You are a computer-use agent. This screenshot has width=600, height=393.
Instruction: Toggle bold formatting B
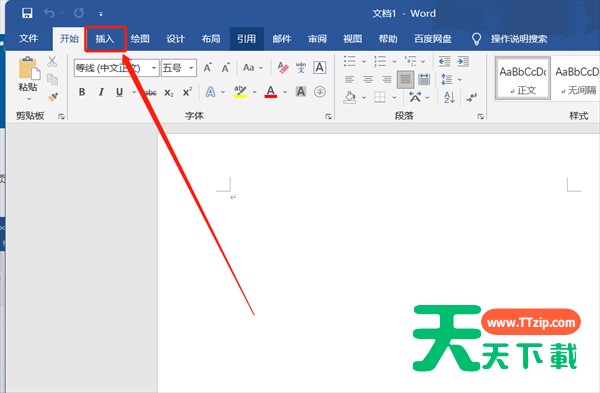[x=82, y=92]
